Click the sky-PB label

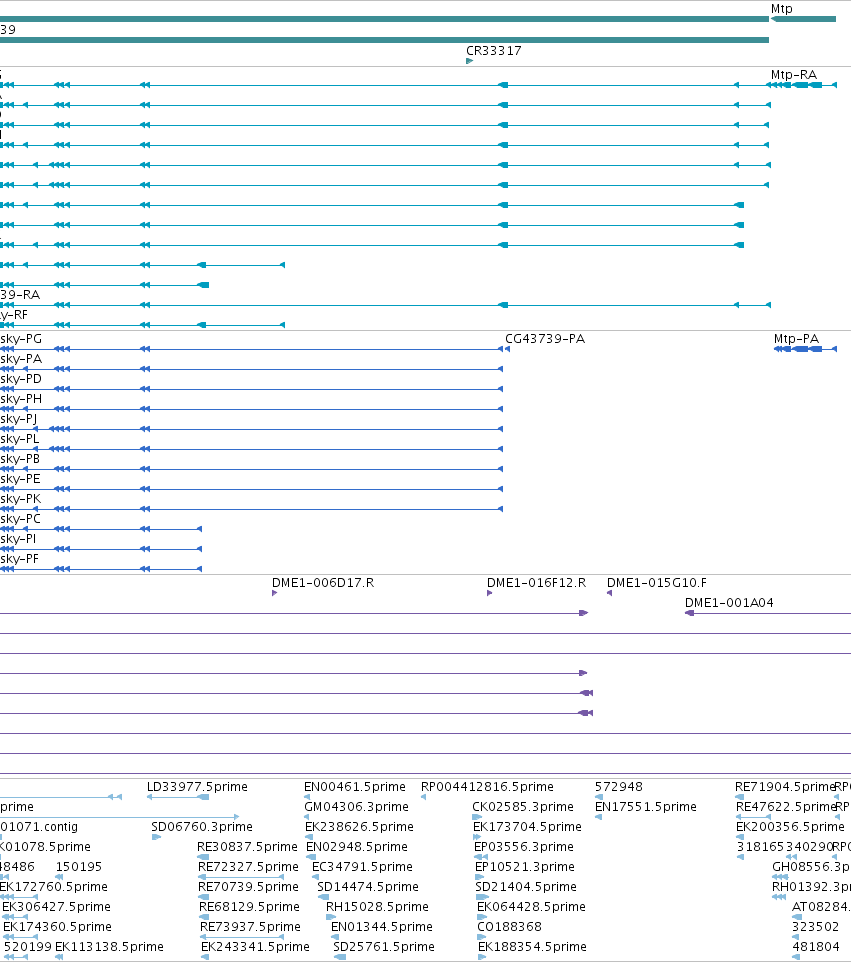click(x=20, y=459)
